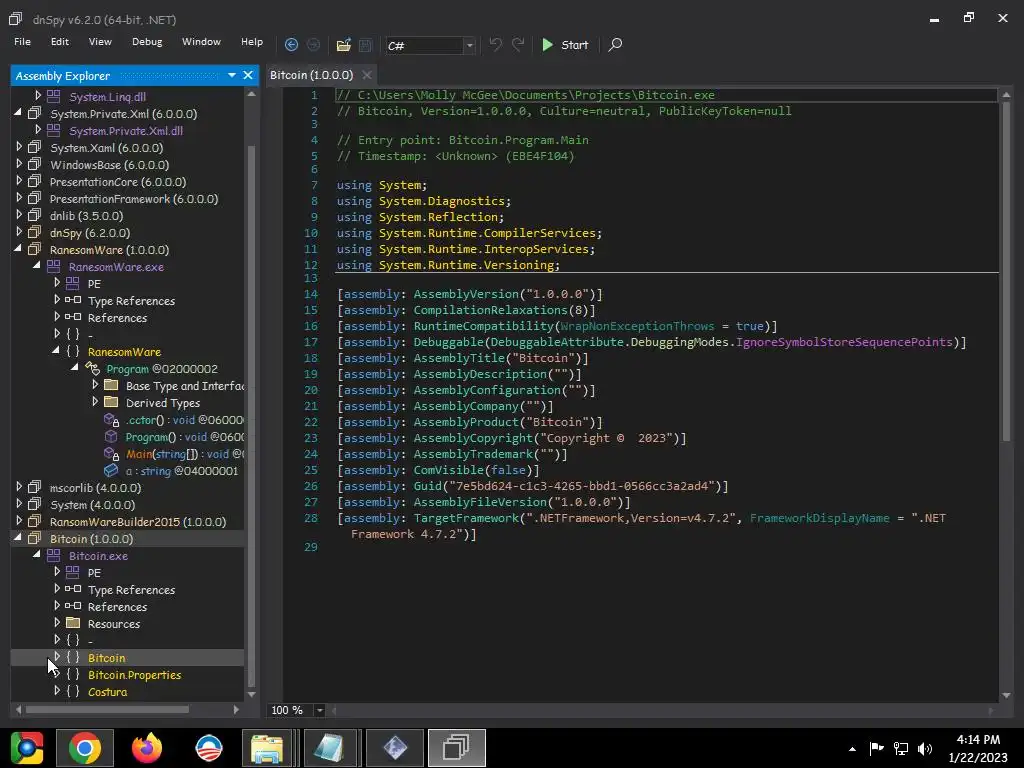The height and width of the screenshot is (768, 1024).
Task: Expand the System.Xaml (6.0.0.0) node
Action: [19, 147]
